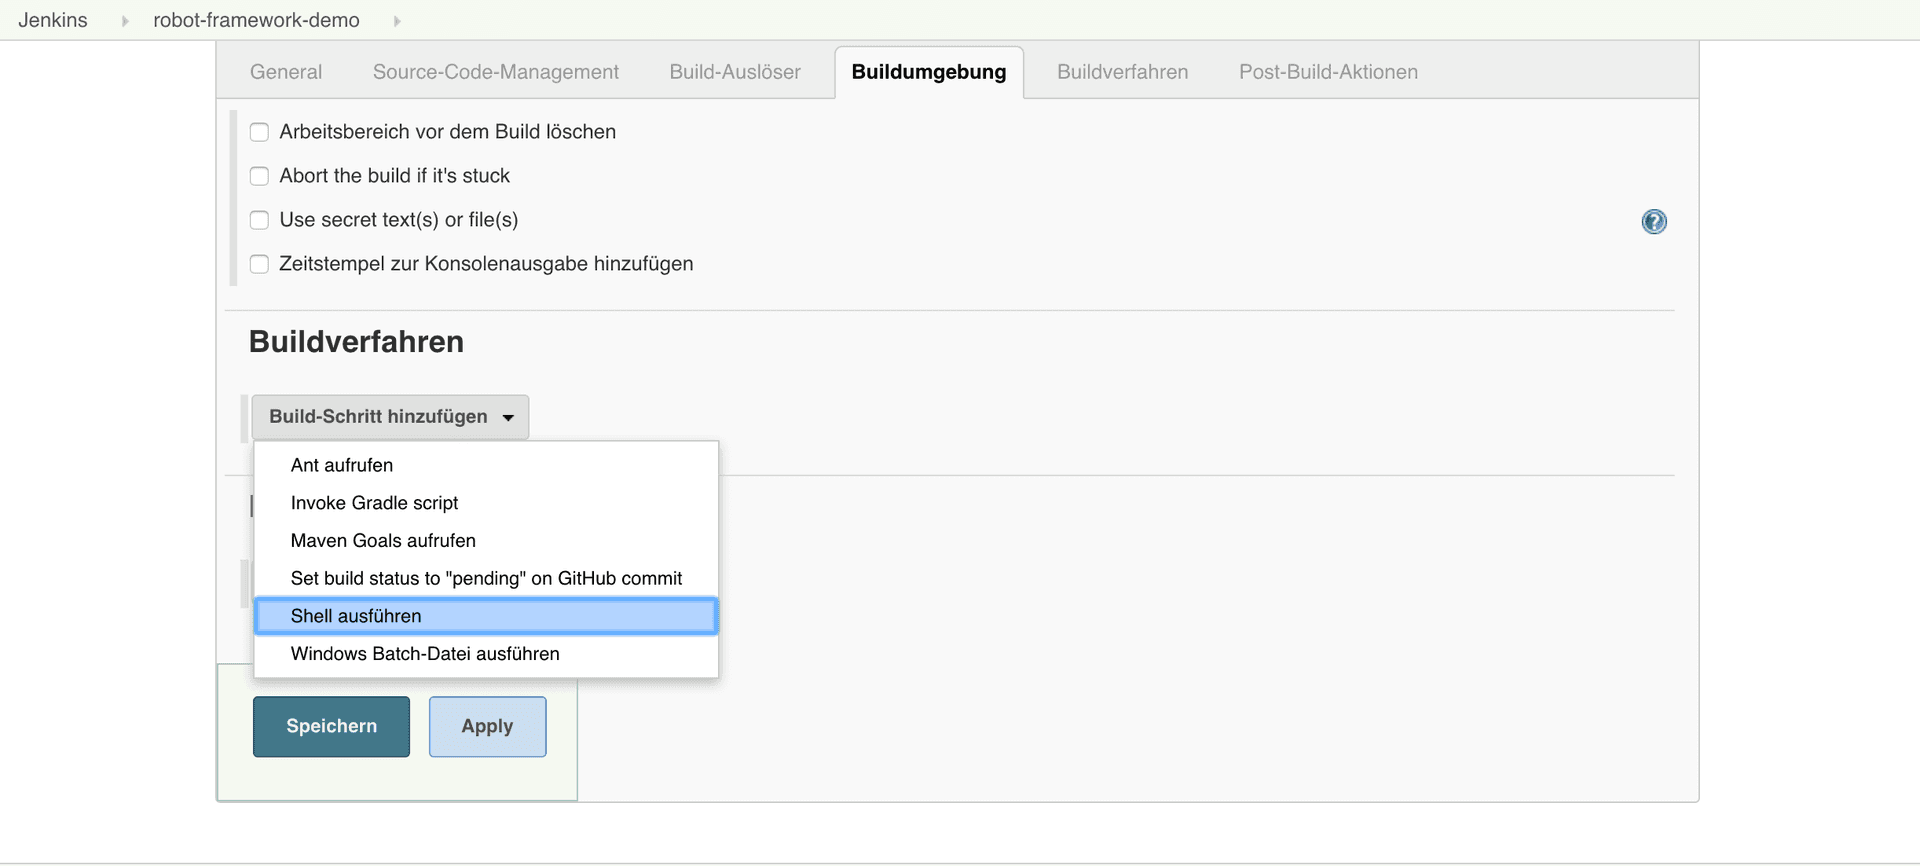Enable Arbeitsbereich vor dem Build löschen
This screenshot has height=866, width=1920.
click(259, 132)
